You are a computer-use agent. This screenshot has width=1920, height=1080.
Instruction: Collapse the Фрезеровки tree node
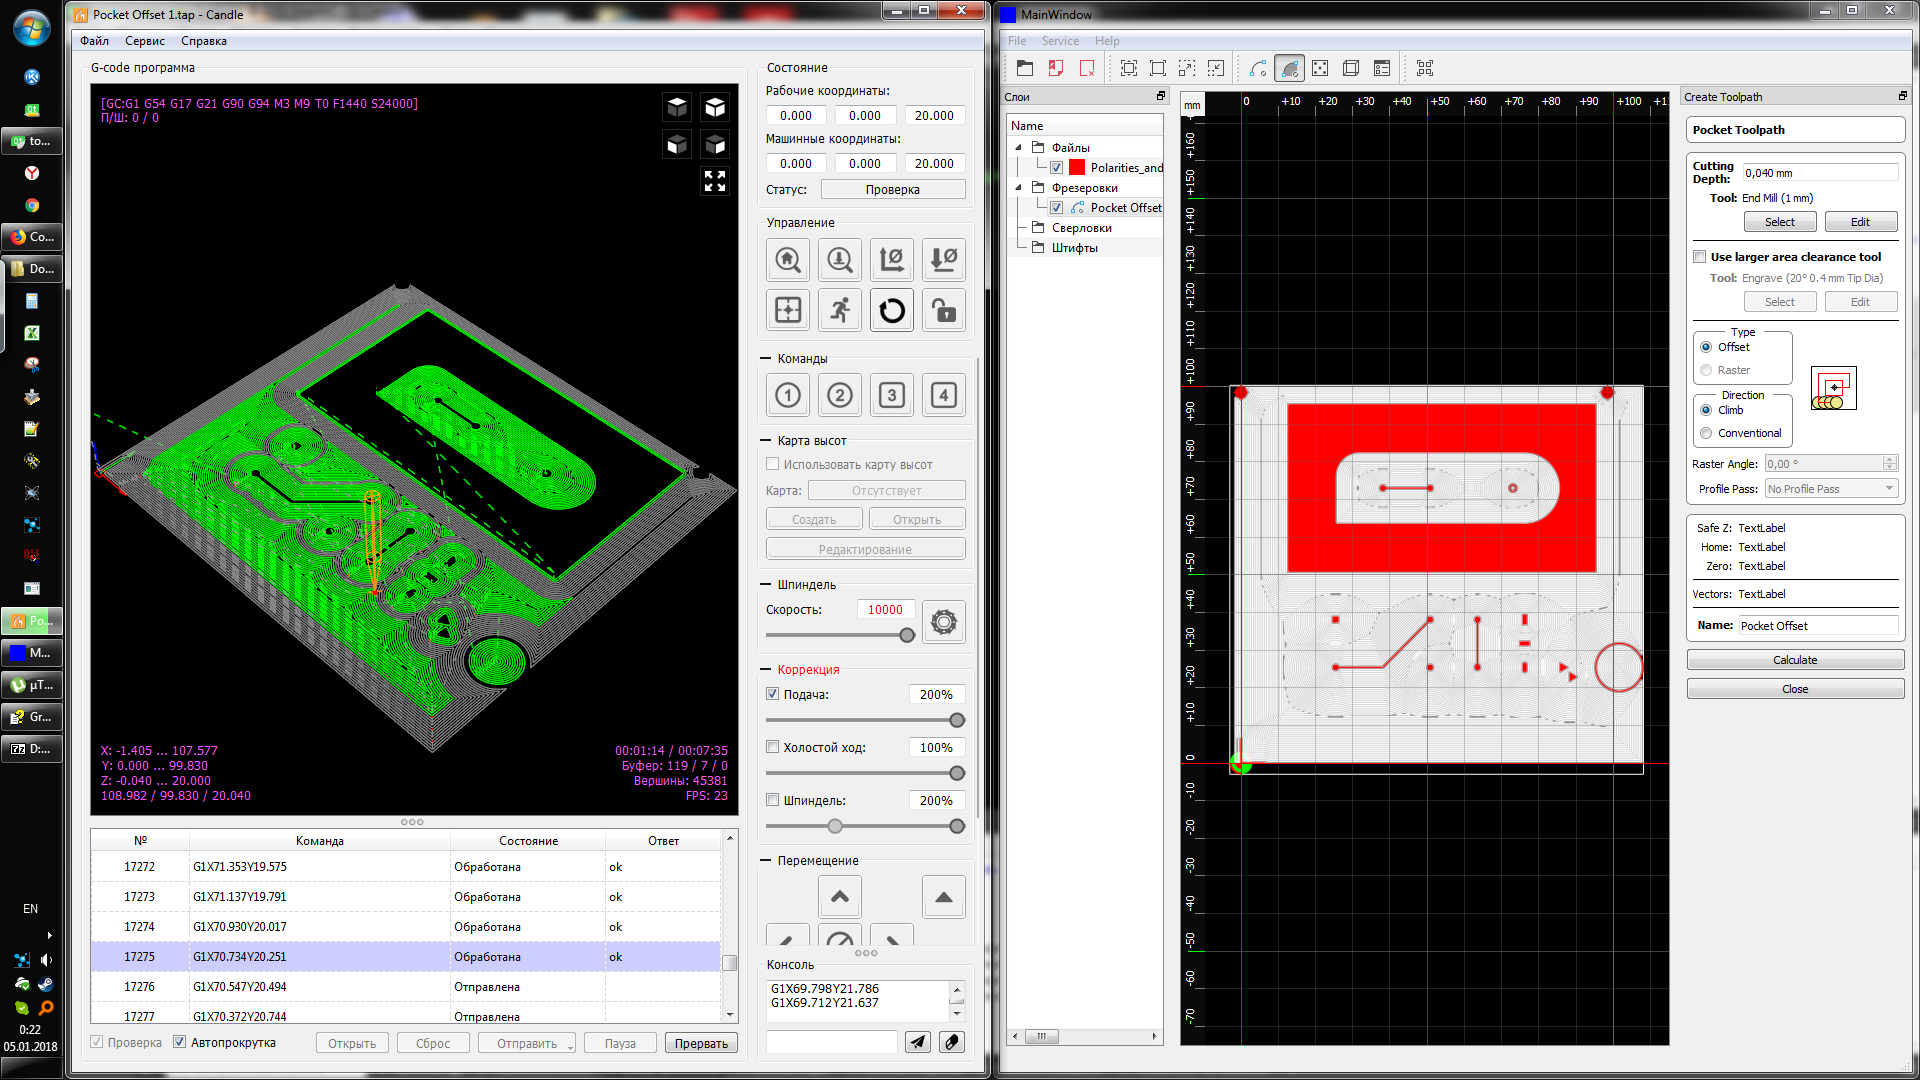pyautogui.click(x=1019, y=188)
